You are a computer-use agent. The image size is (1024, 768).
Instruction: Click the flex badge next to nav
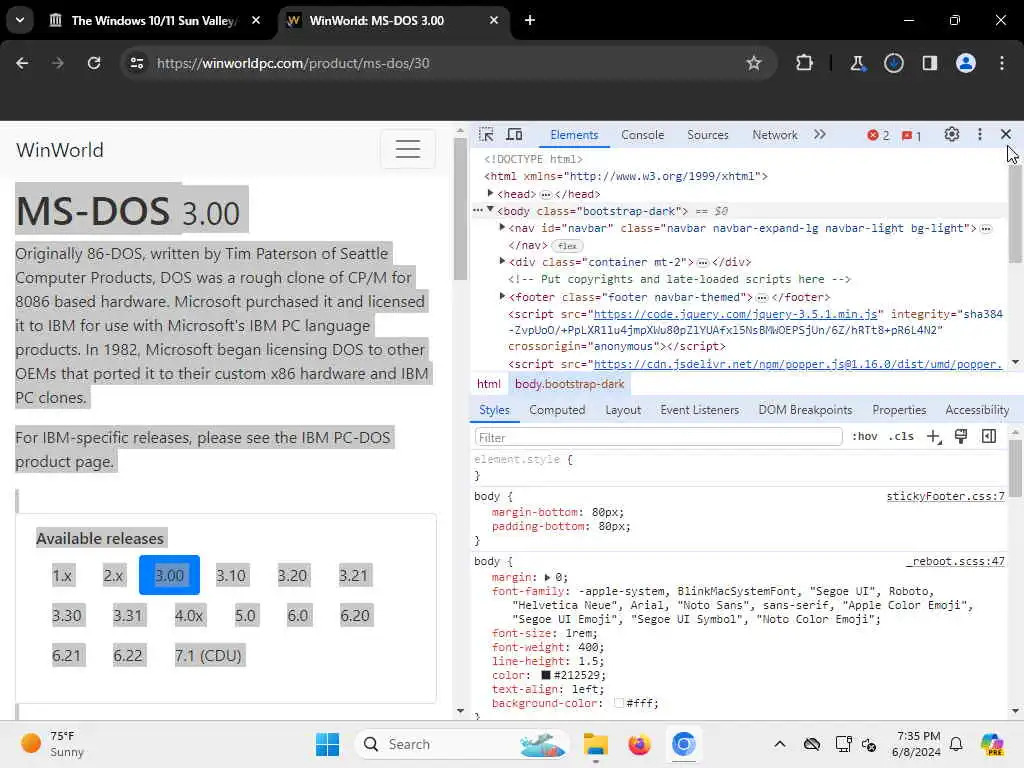pyautogui.click(x=567, y=246)
